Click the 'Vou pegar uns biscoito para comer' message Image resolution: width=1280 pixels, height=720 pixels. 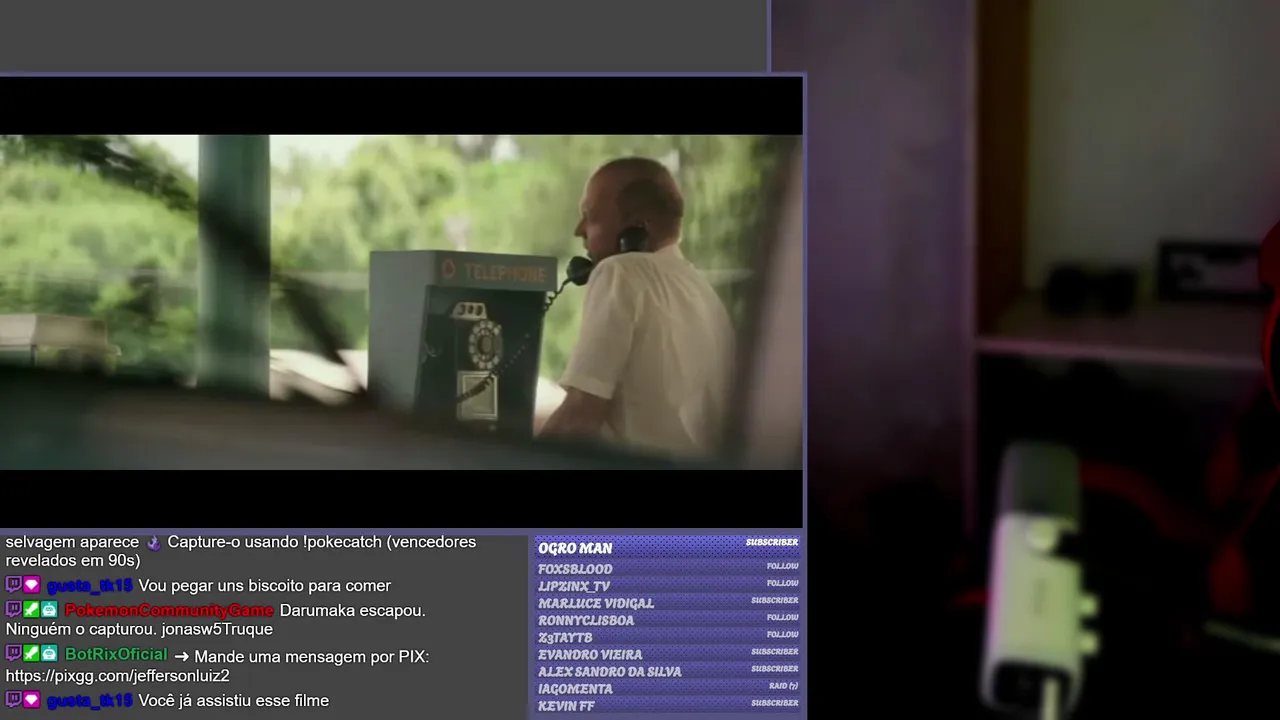(x=264, y=586)
